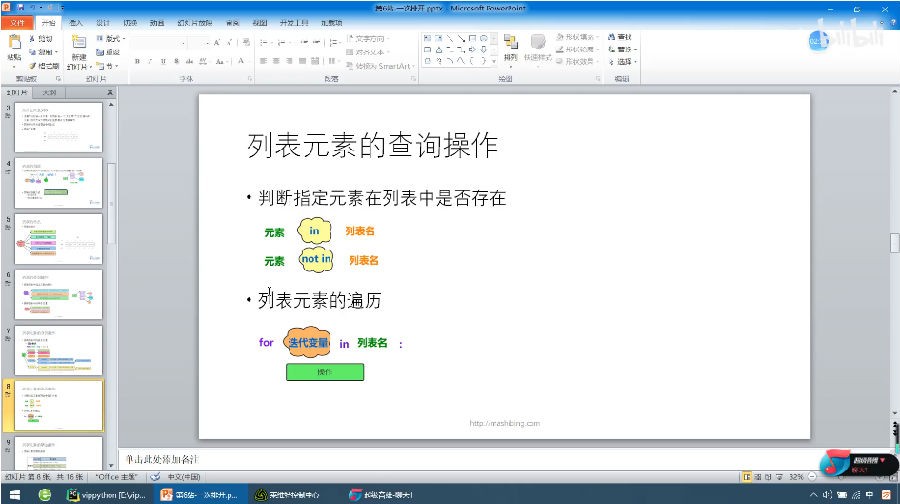Select the Format Painter (格式刷) tool
Viewport: 900px width, 504px height.
44,65
